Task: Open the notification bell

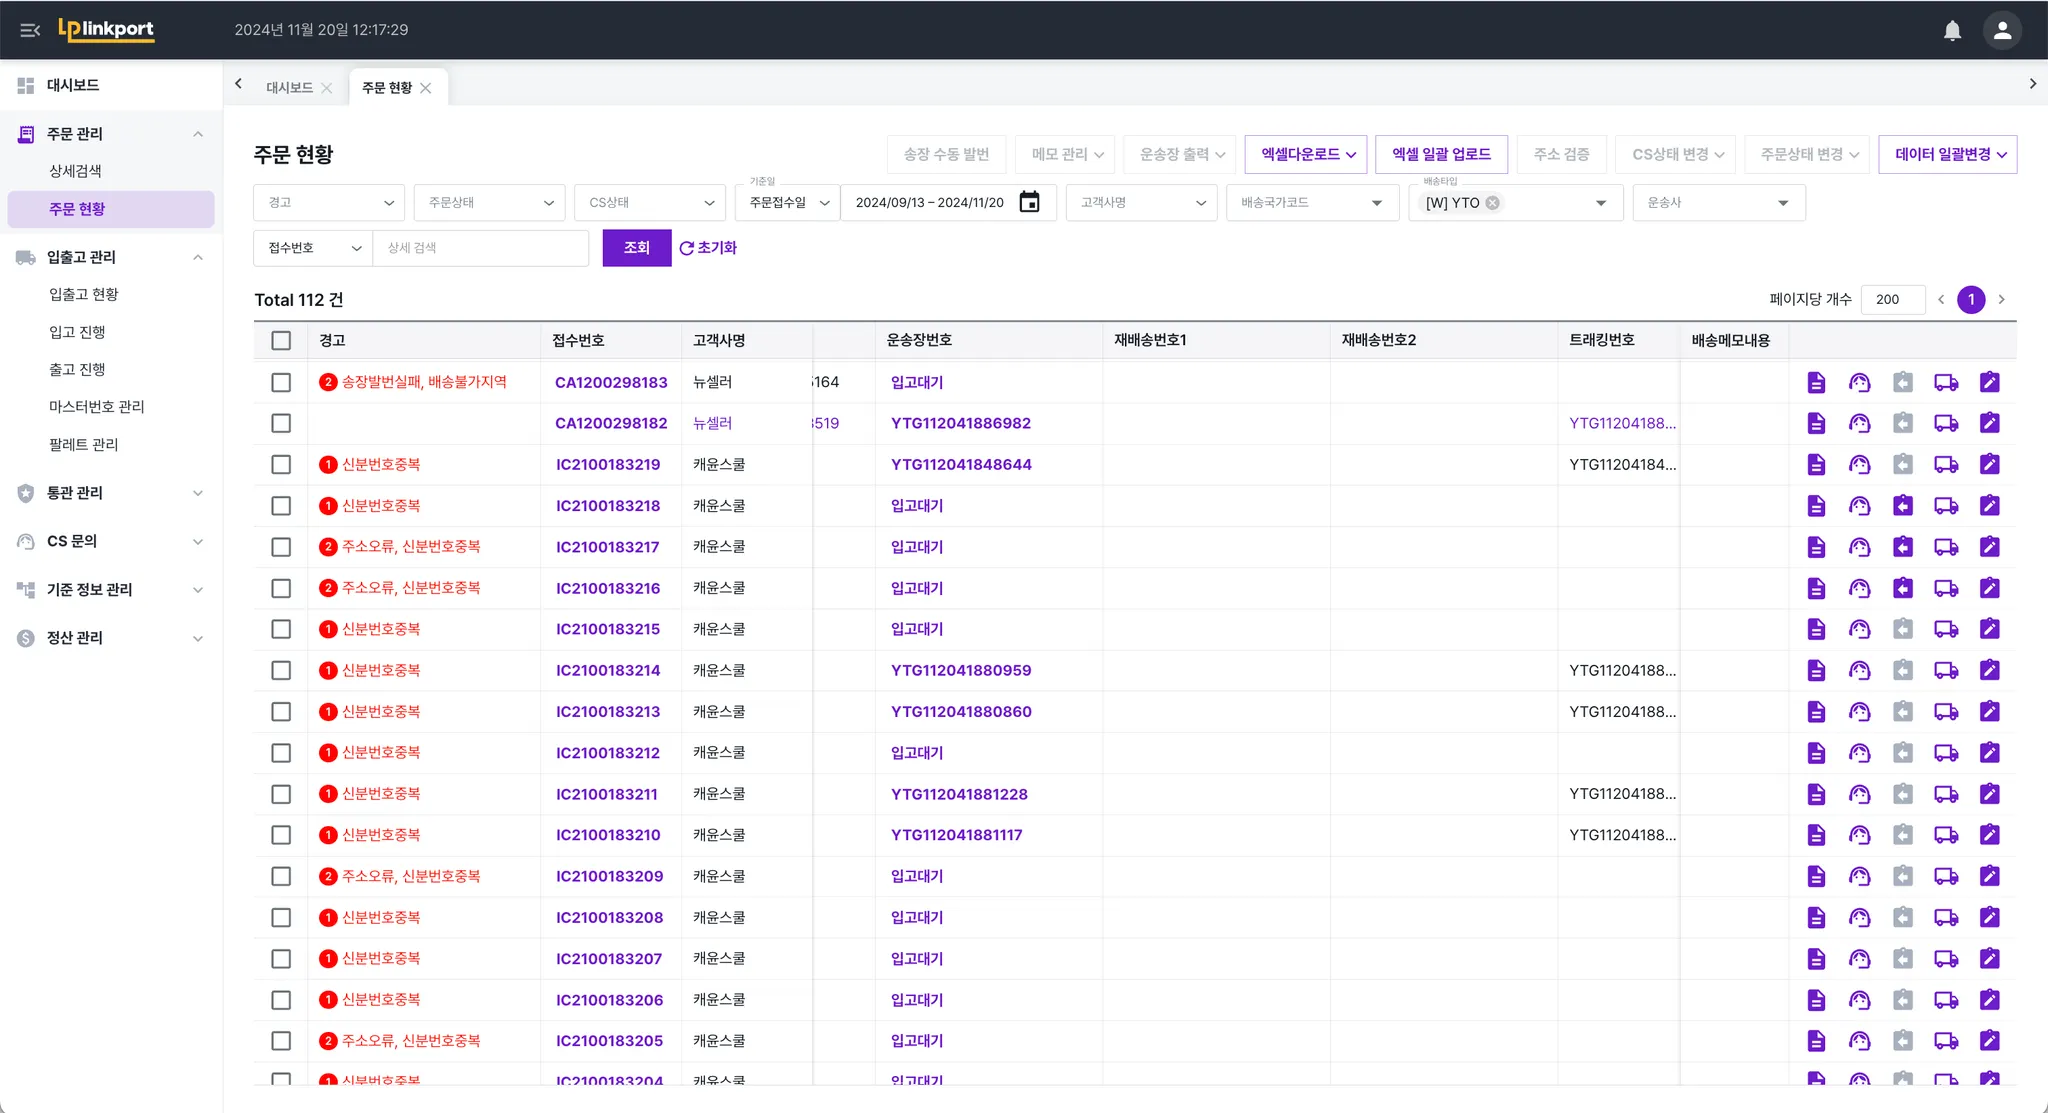Action: coord(1952,30)
